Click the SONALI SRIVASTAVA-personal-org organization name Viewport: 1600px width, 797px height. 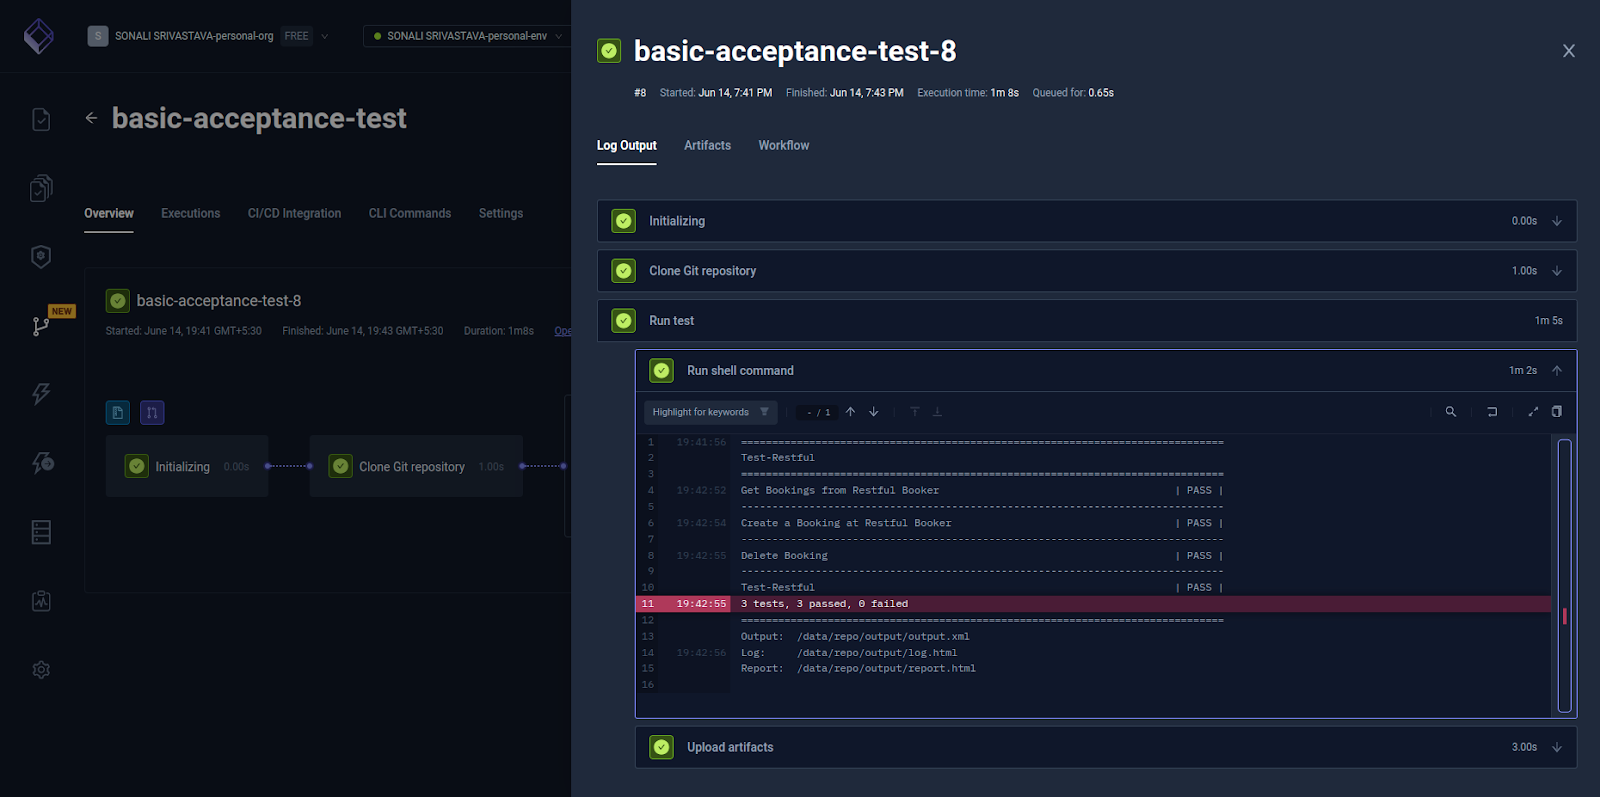click(x=194, y=36)
